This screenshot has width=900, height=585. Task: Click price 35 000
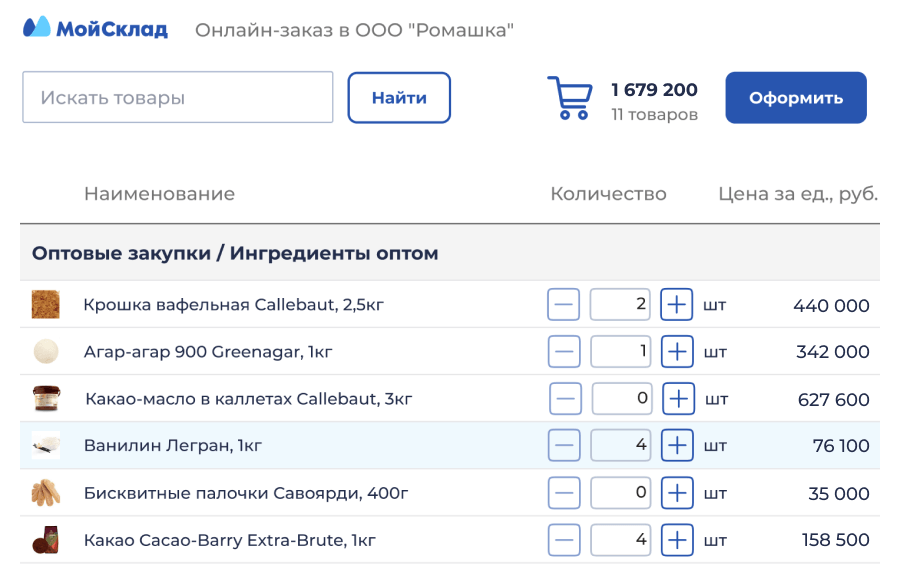click(x=839, y=493)
